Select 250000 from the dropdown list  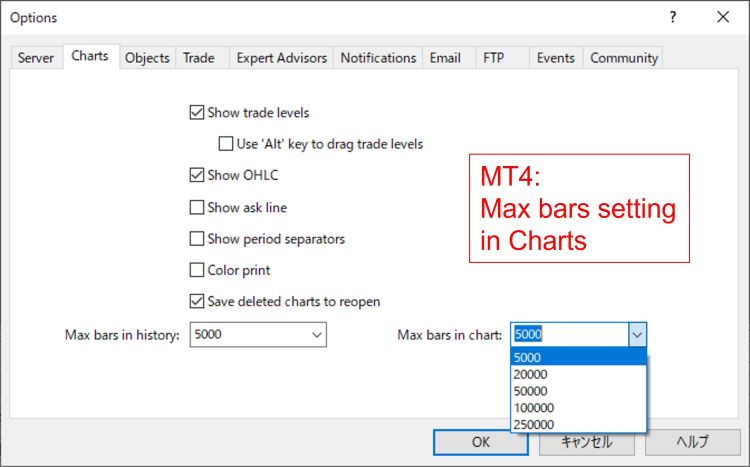pyautogui.click(x=579, y=424)
